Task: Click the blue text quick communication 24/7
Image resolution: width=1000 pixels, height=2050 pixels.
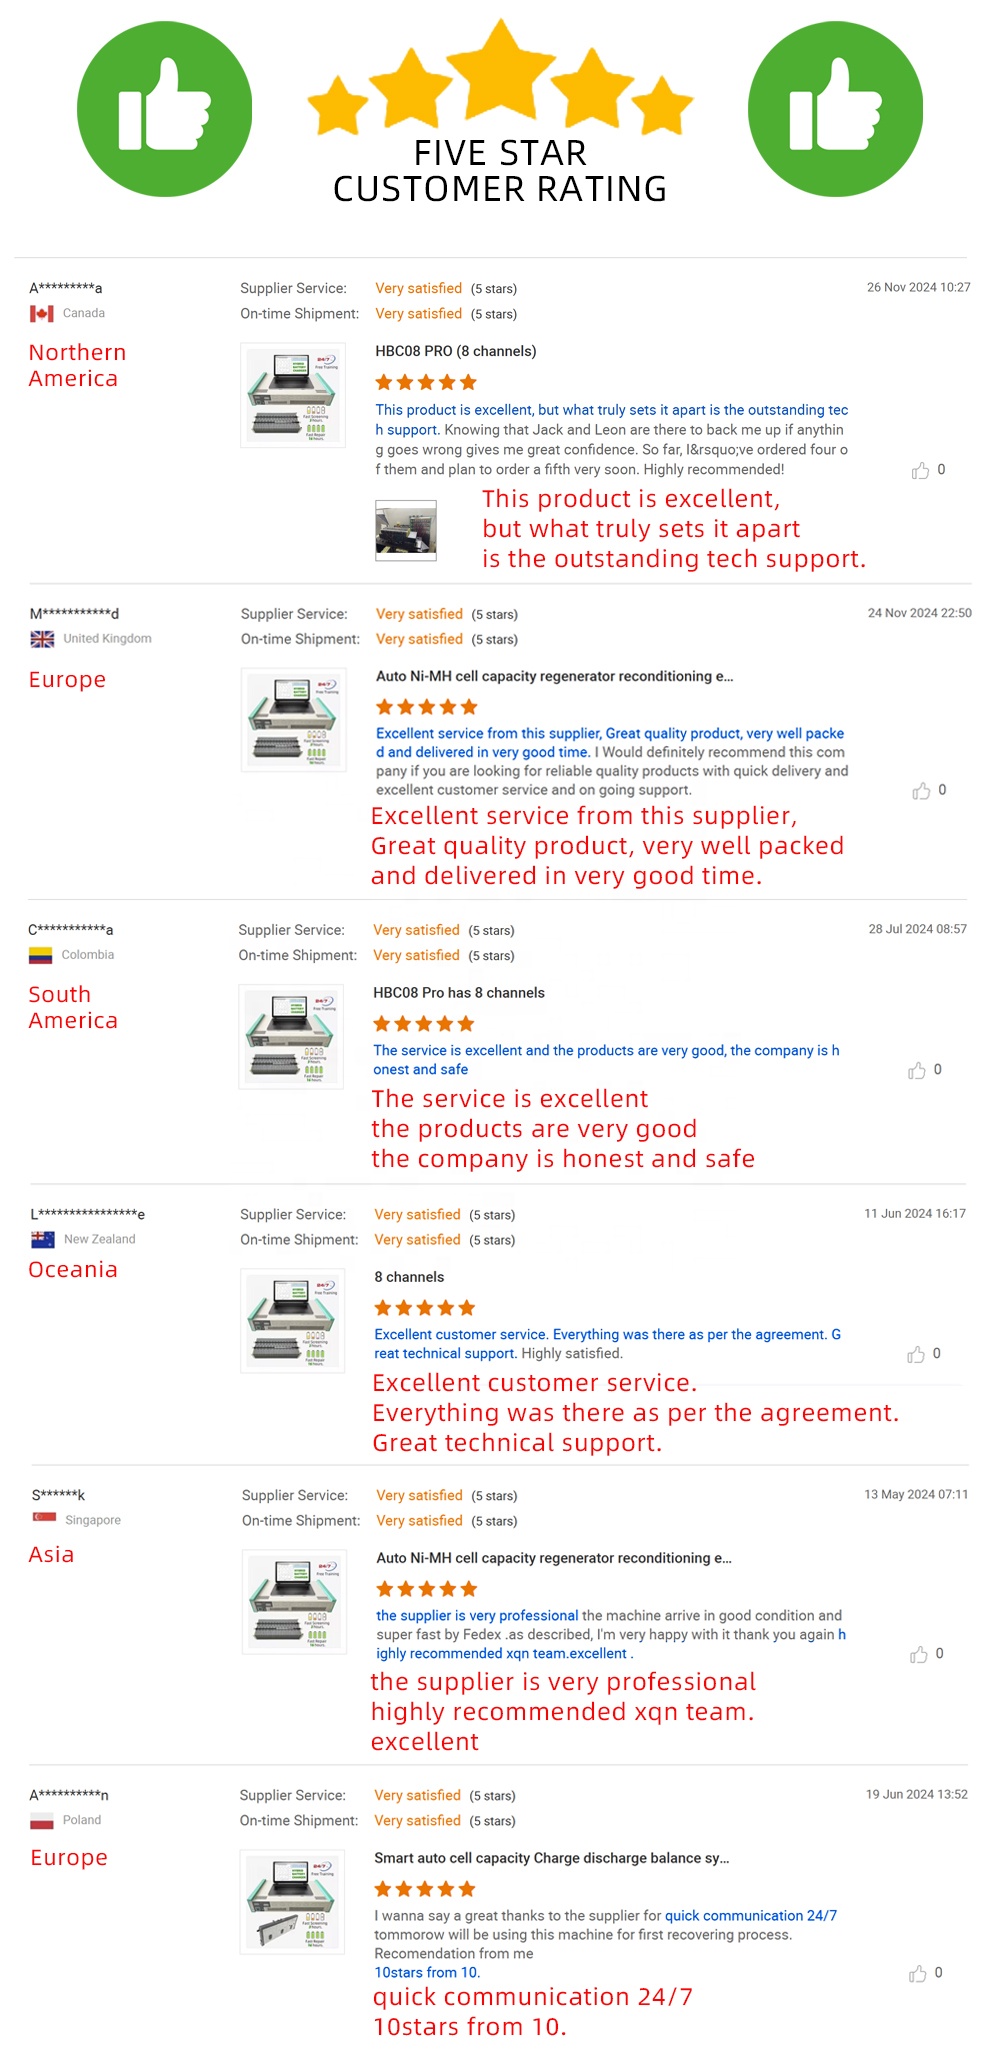Action: [x=751, y=1916]
